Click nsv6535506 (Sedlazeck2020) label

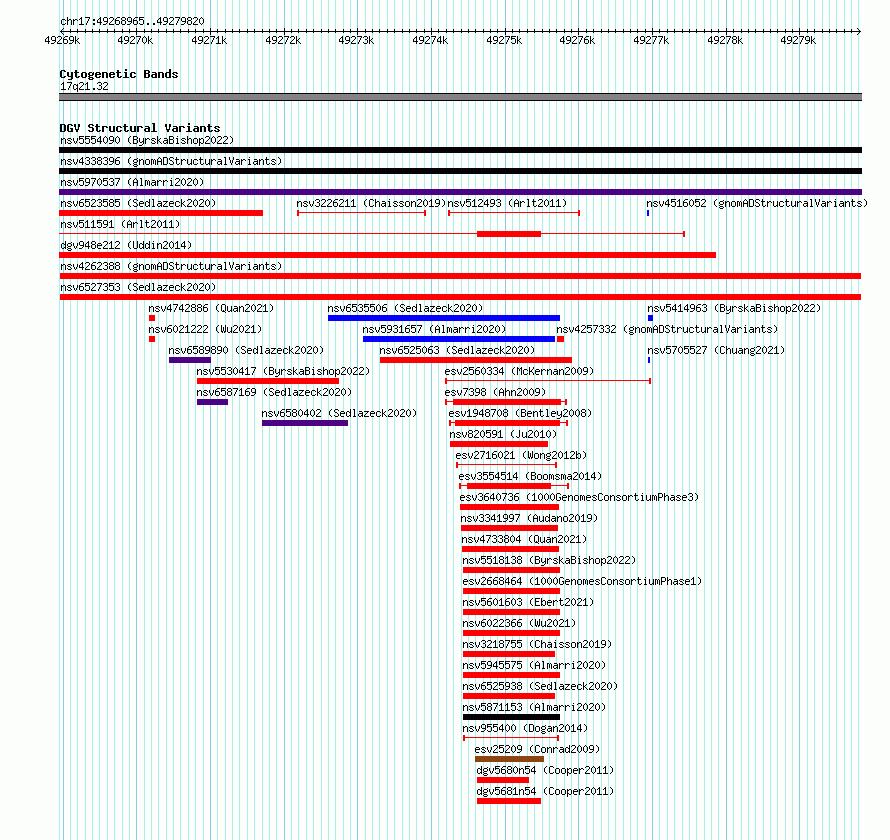click(x=405, y=308)
